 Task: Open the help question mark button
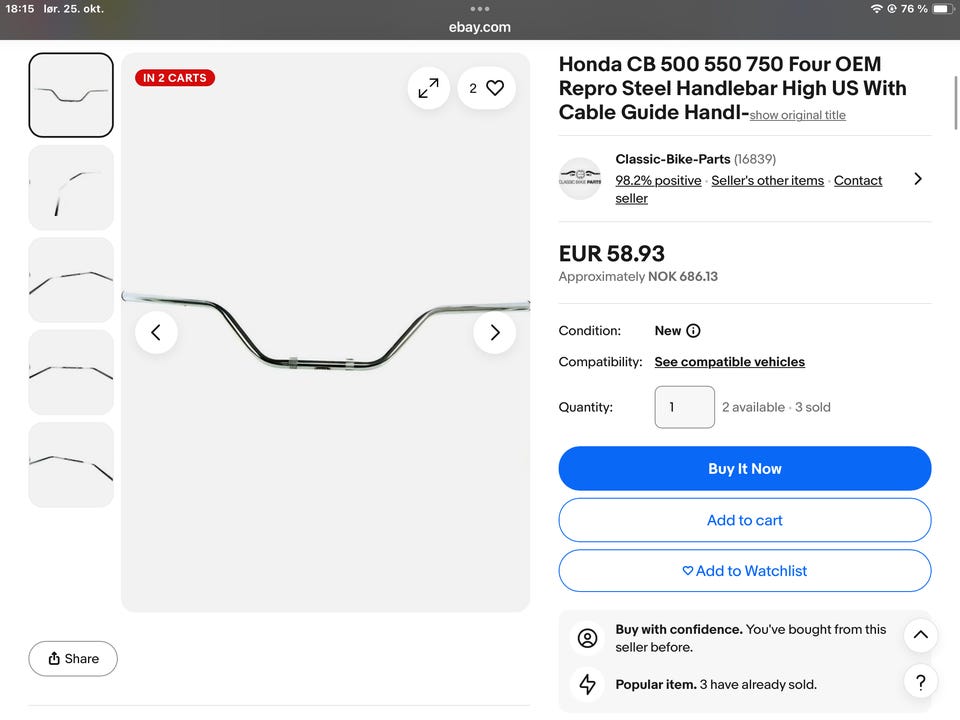coord(920,682)
